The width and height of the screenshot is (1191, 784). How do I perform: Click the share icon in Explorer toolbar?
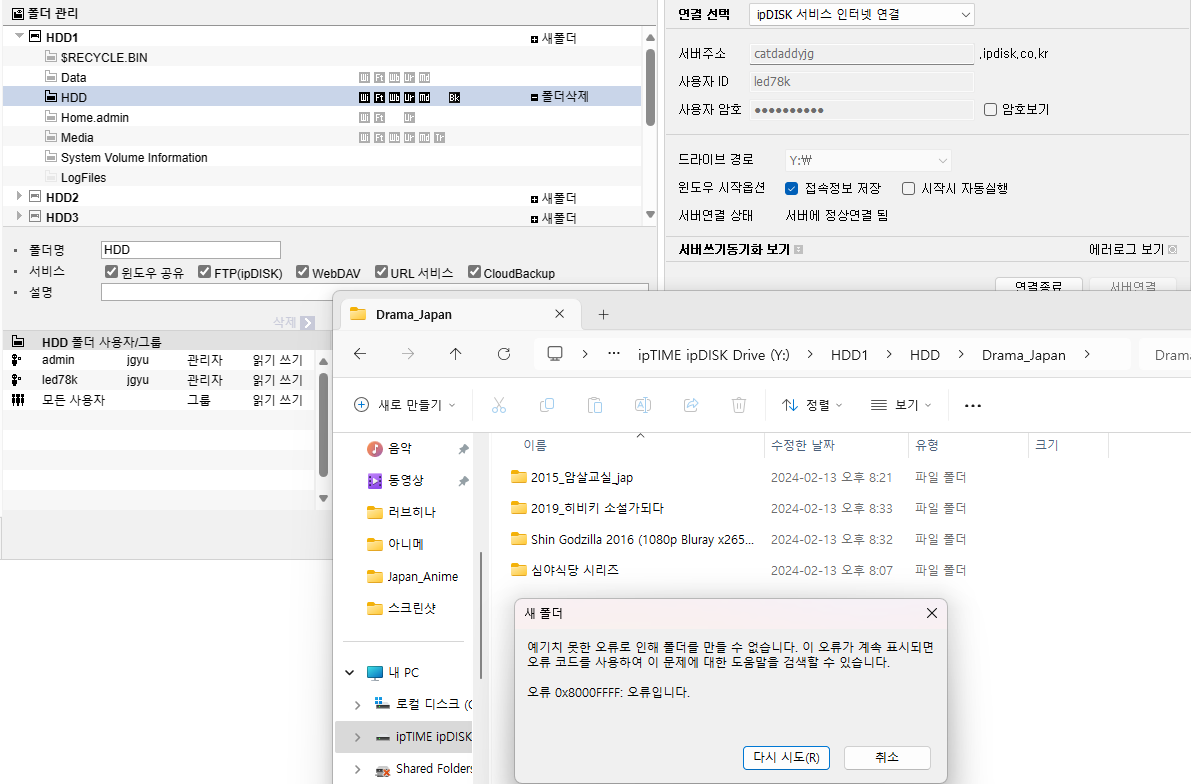click(691, 405)
